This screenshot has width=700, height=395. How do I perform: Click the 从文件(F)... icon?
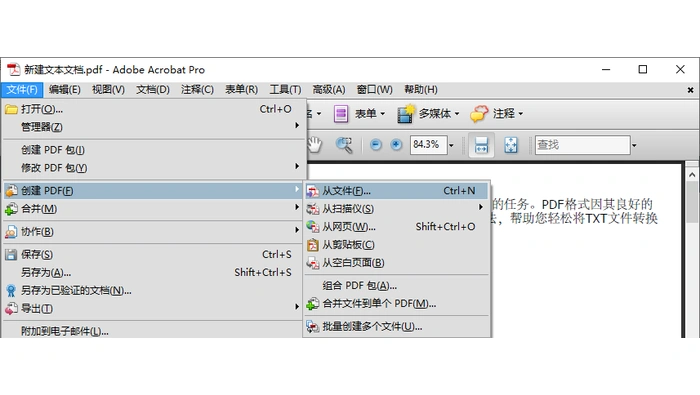click(x=312, y=191)
